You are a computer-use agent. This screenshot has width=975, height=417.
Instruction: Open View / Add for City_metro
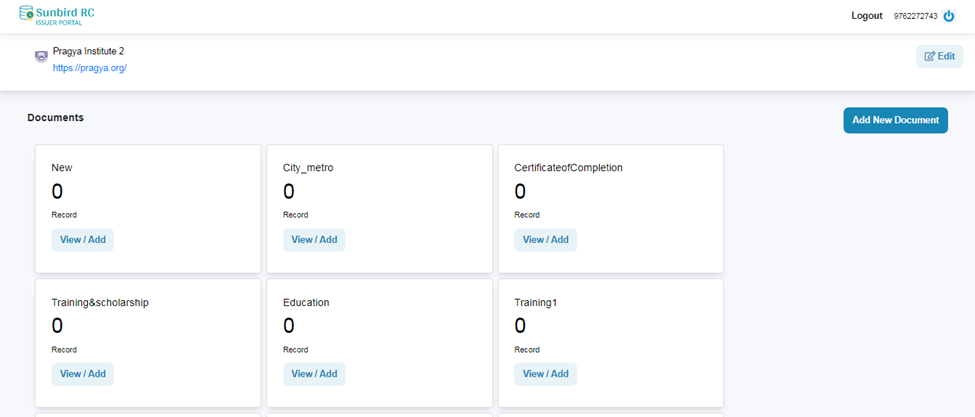(x=314, y=240)
